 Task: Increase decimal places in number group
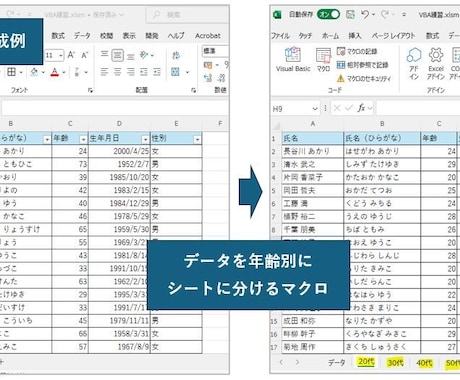point(208,78)
